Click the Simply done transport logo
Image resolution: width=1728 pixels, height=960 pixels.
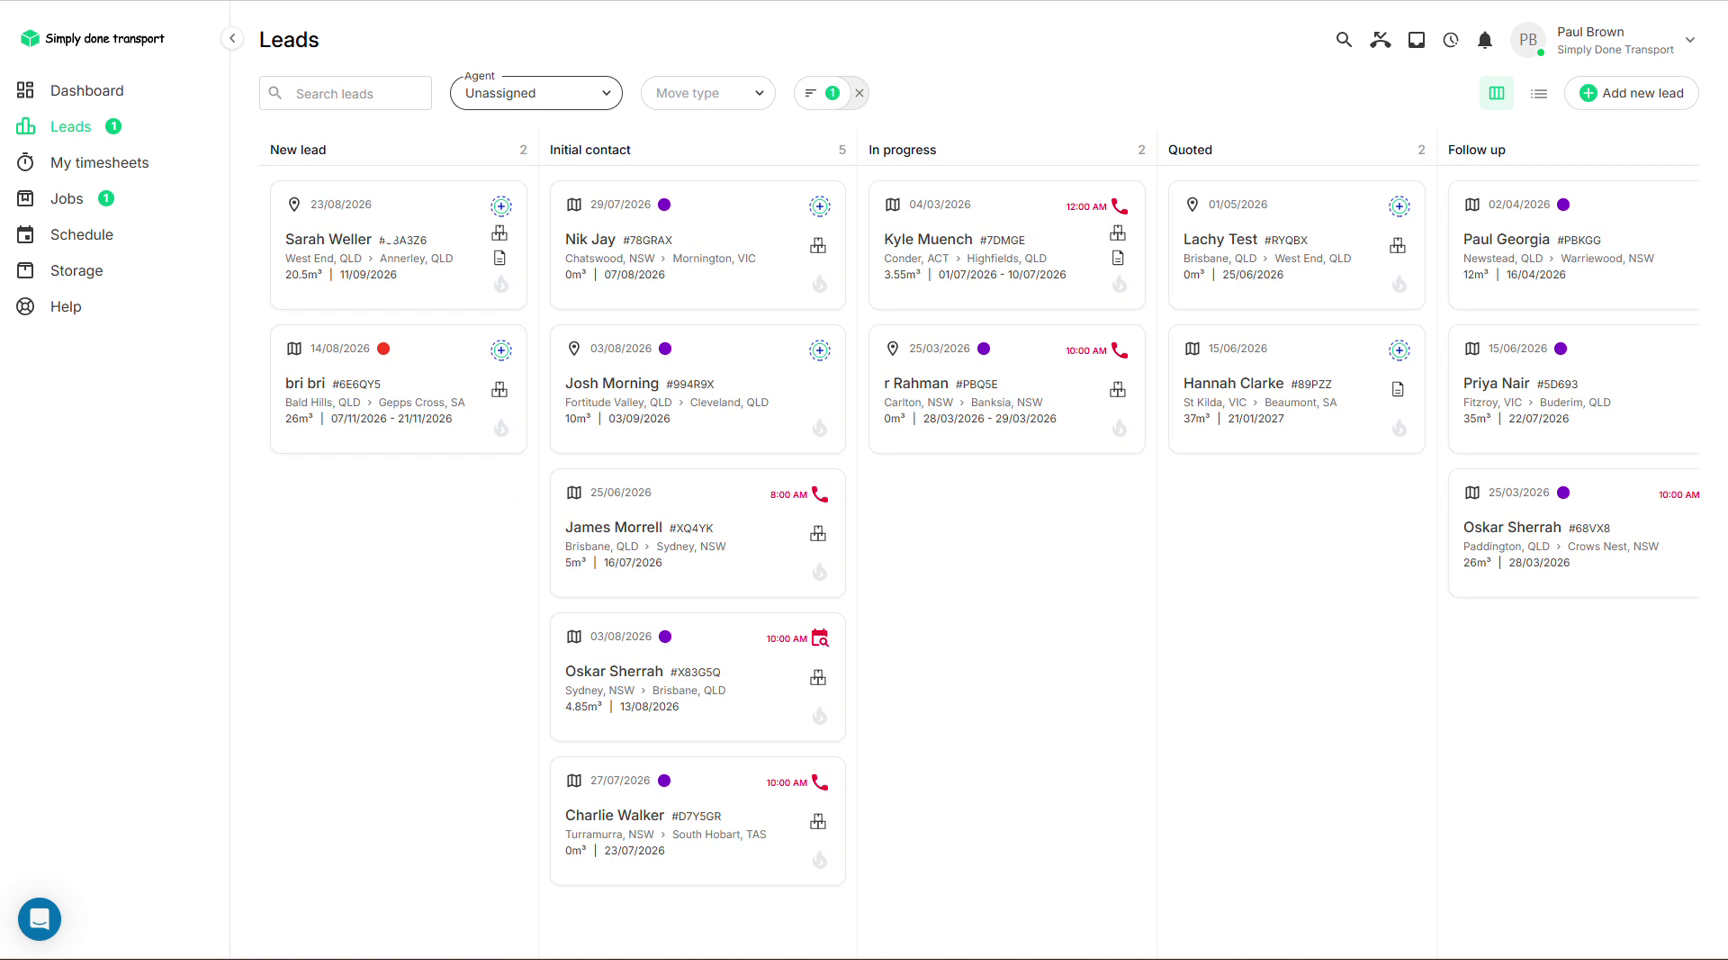point(92,38)
